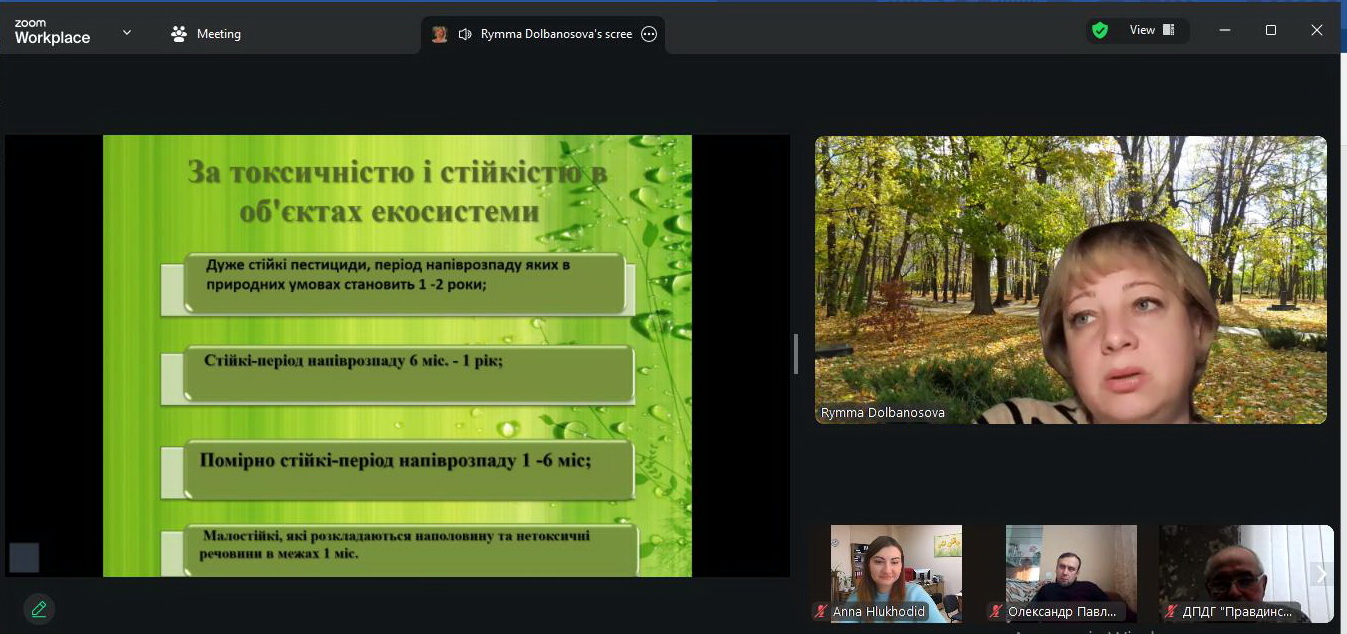Viewport: 1347px width, 634px height.
Task: Click the ДПДГ participant's muted mic icon
Action: point(1170,611)
